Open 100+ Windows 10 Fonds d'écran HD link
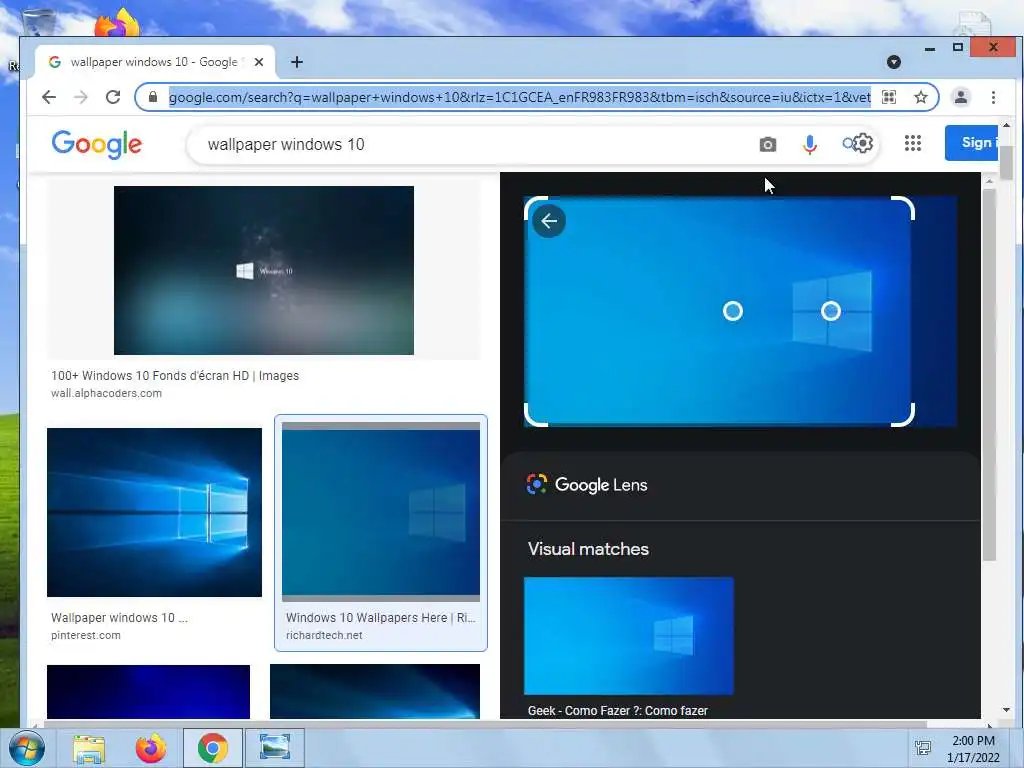1024x768 pixels. [175, 376]
